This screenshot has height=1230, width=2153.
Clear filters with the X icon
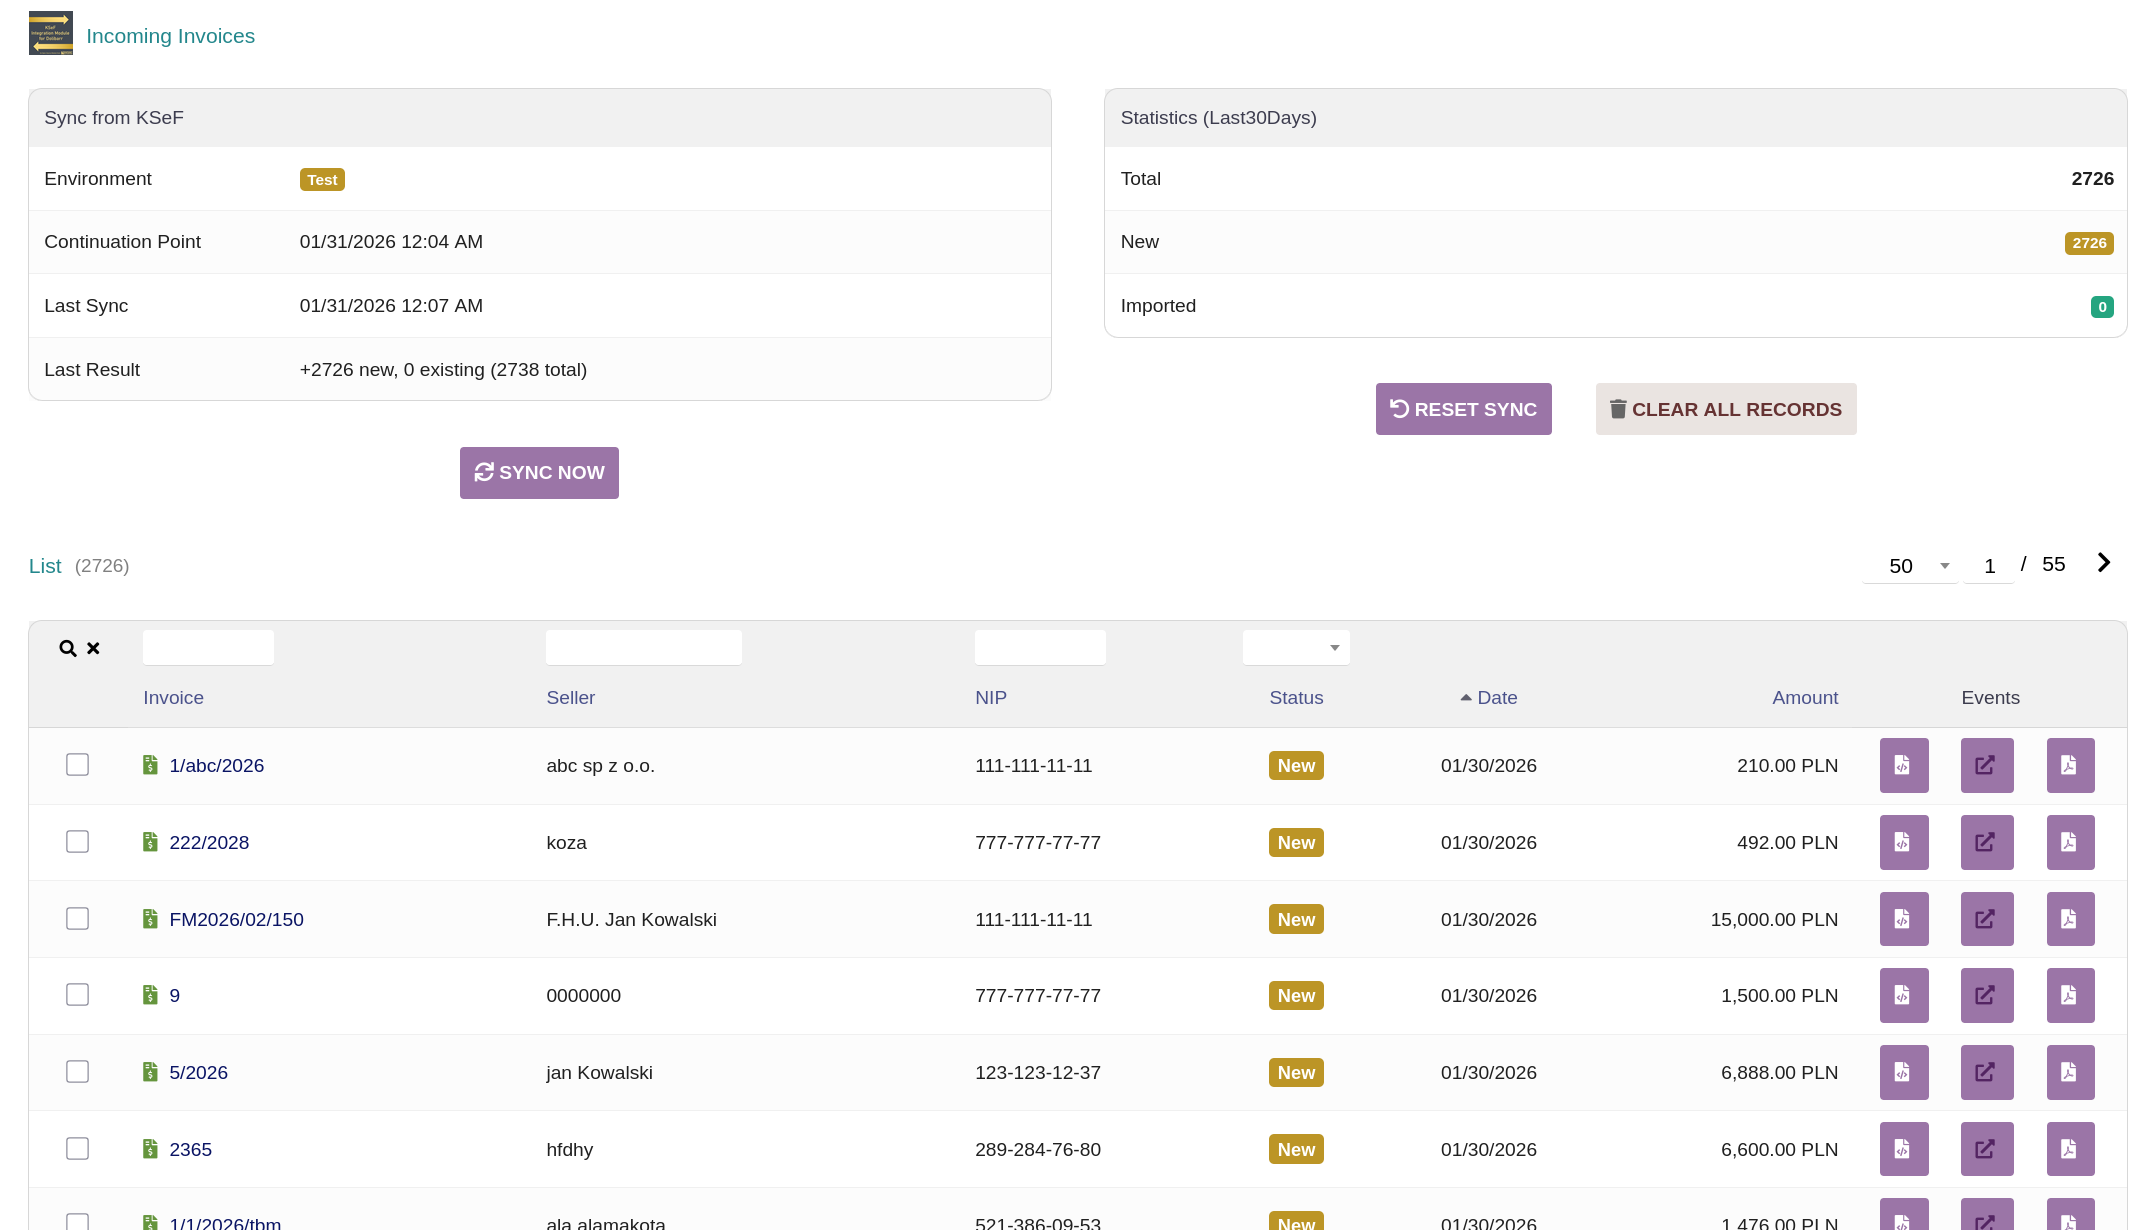pos(93,649)
